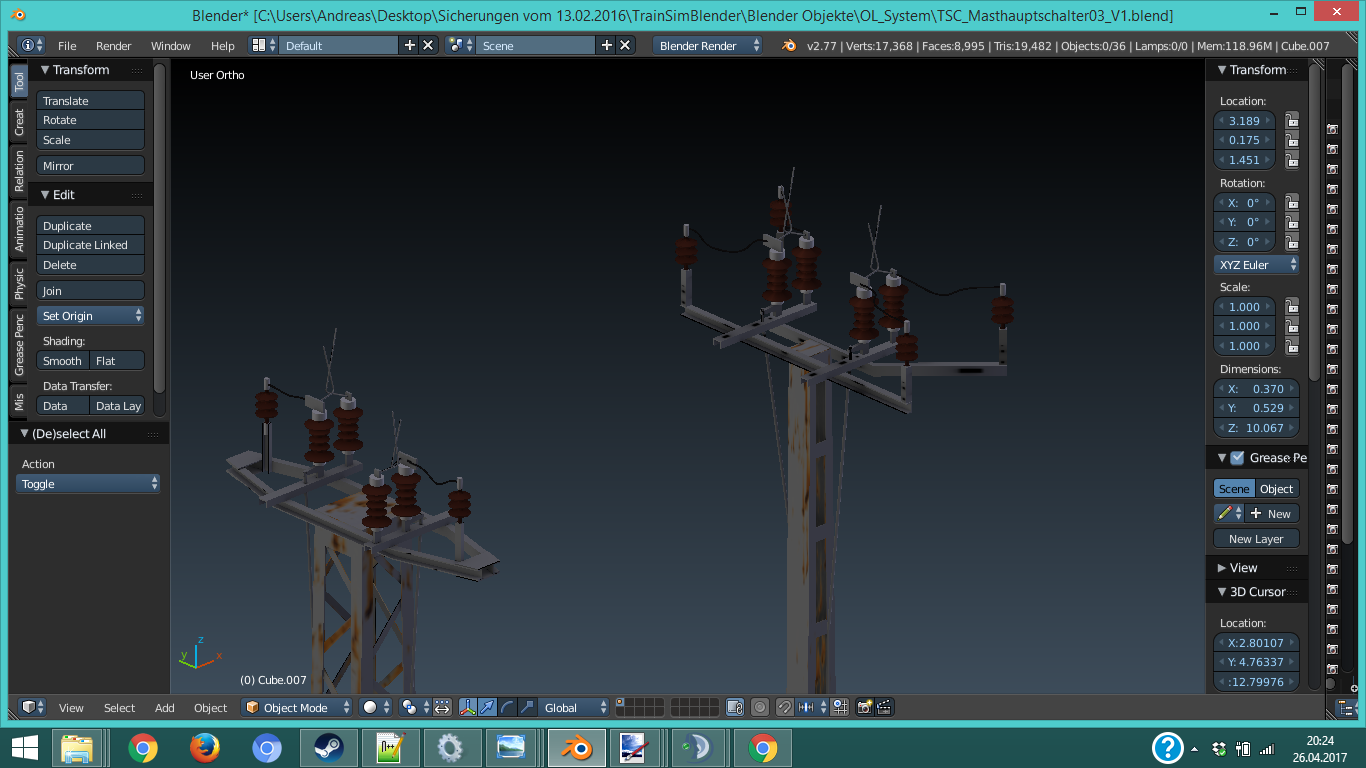This screenshot has height=768, width=1366.
Task: Click the OpenGL render animation clapper icon
Action: [x=884, y=707]
